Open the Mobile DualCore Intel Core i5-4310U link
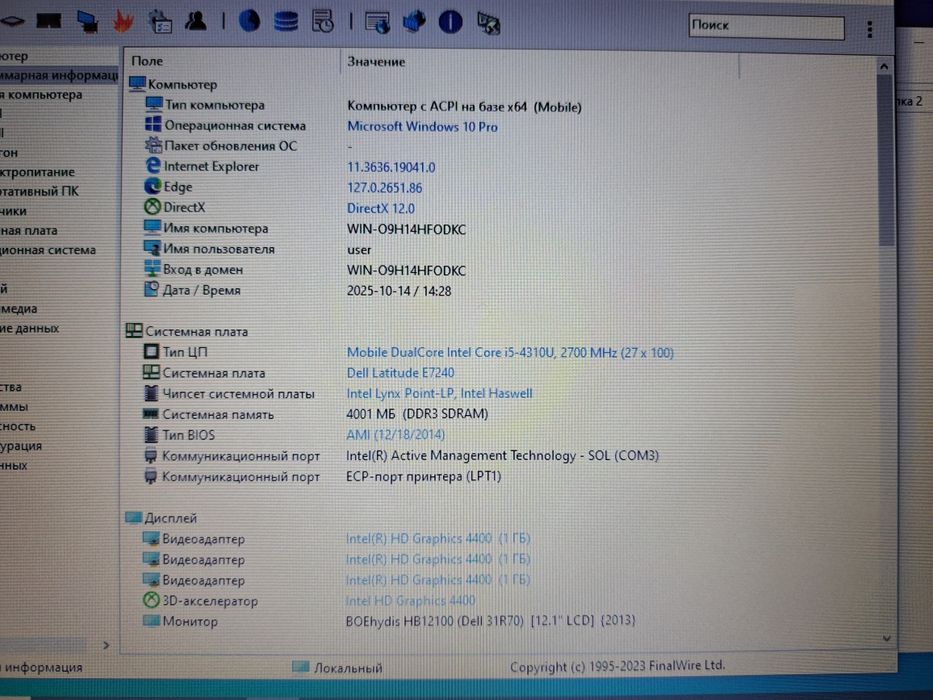The height and width of the screenshot is (700, 933). coord(510,352)
